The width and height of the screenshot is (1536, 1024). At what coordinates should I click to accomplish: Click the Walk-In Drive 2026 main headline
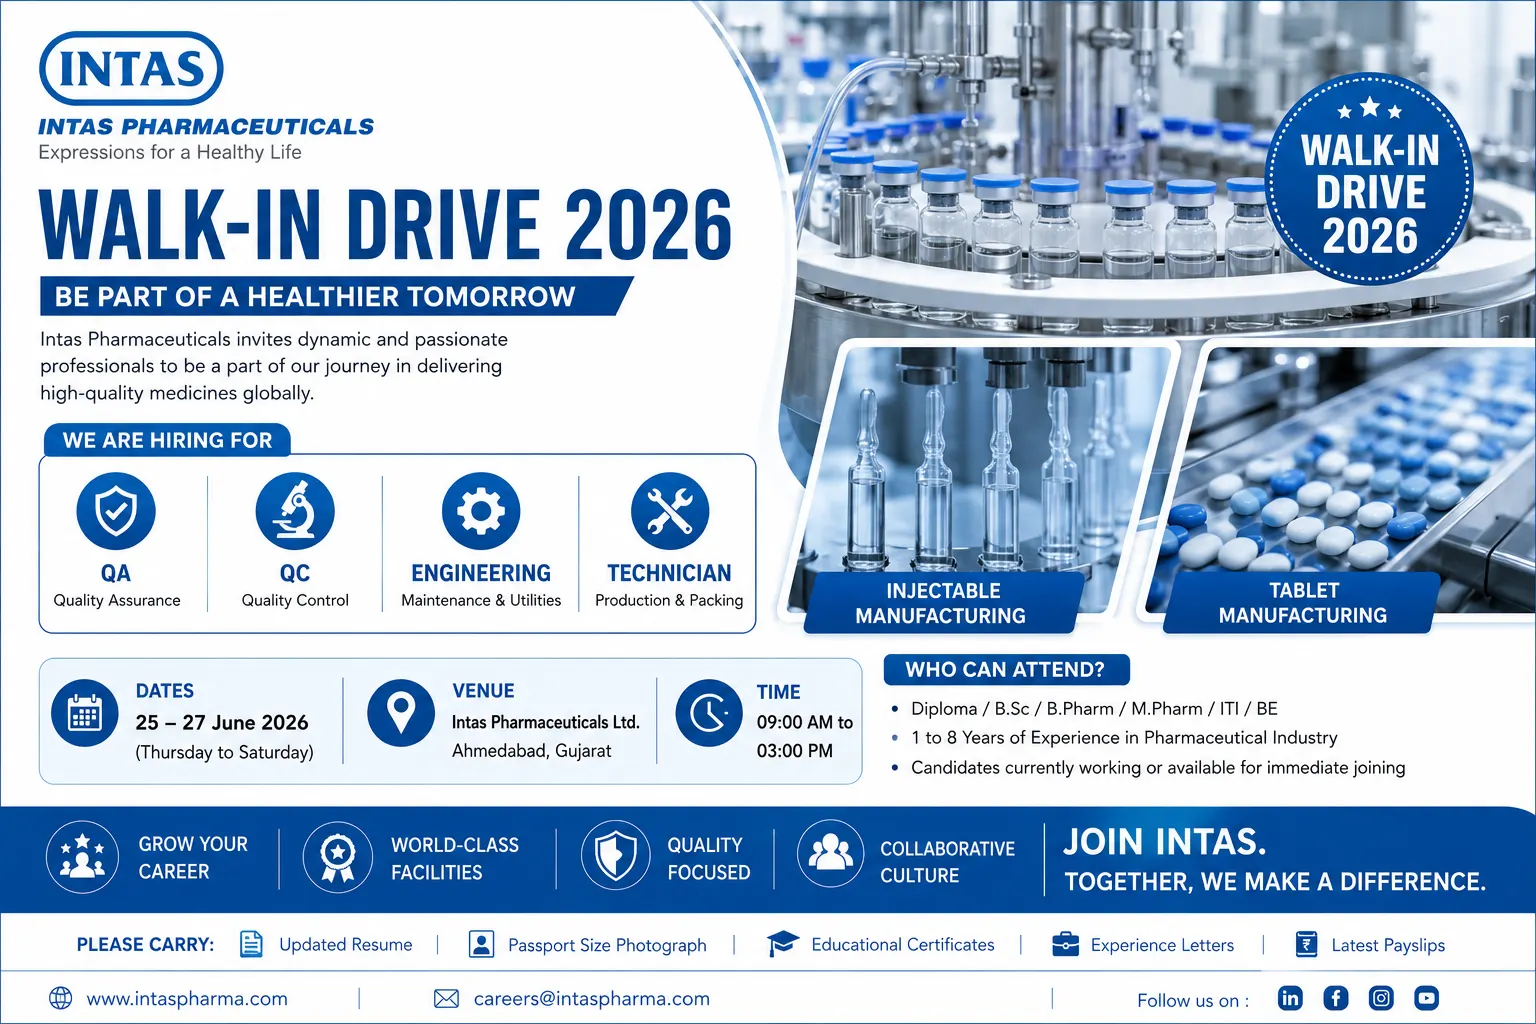click(386, 225)
